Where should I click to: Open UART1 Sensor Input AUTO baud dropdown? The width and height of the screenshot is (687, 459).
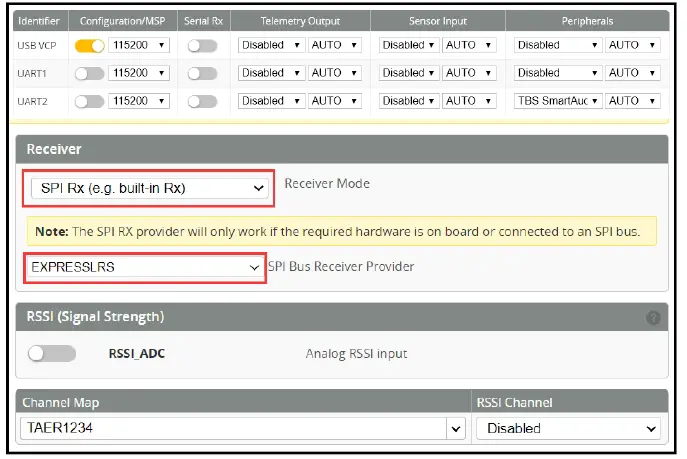(469, 73)
